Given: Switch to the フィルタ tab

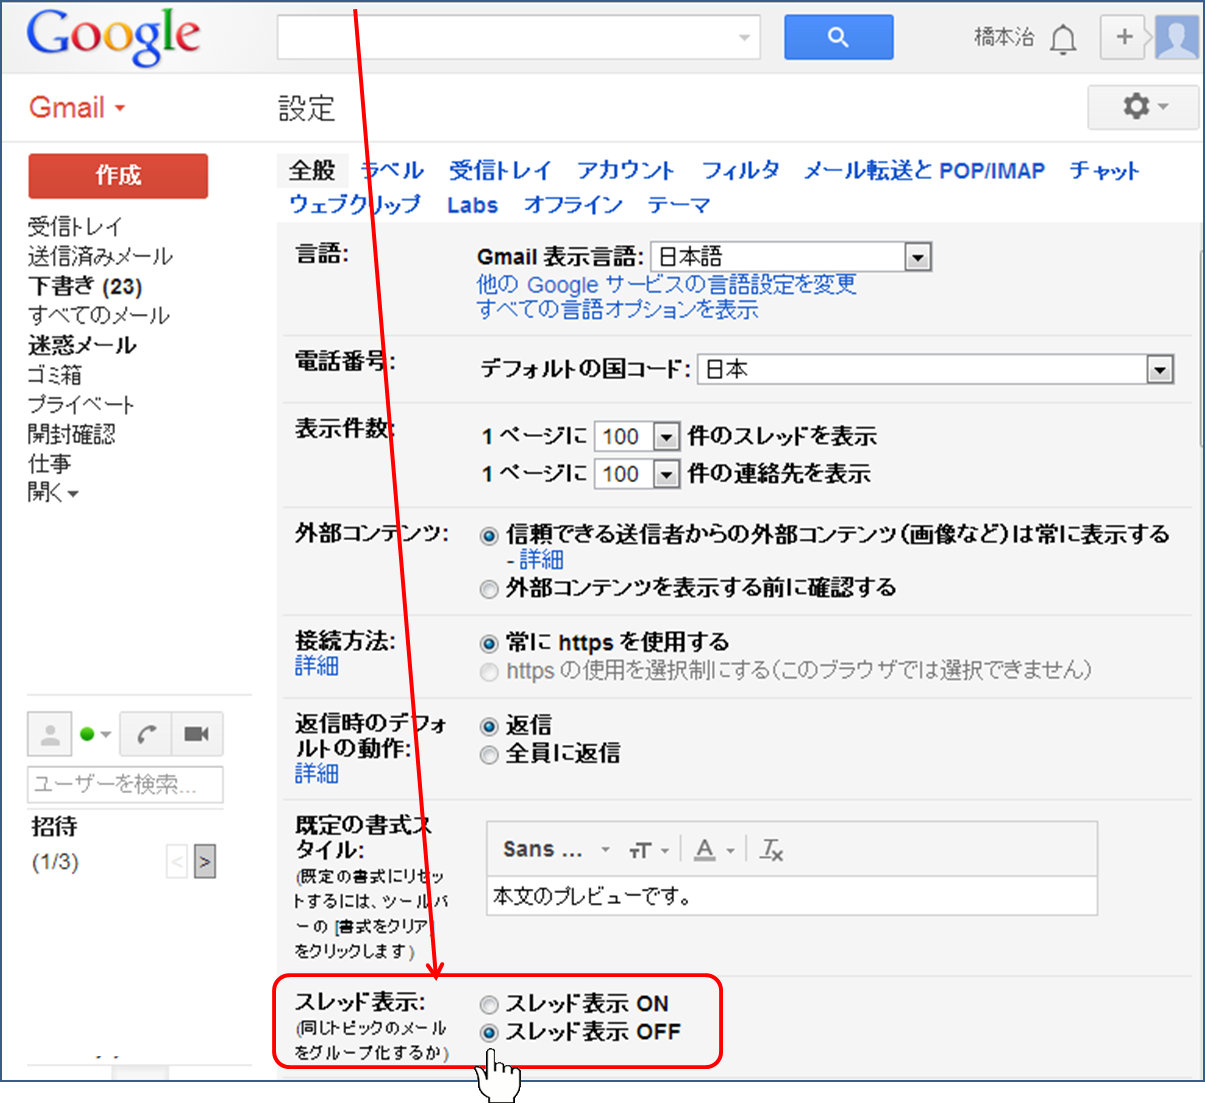Looking at the screenshot, I should click(740, 171).
